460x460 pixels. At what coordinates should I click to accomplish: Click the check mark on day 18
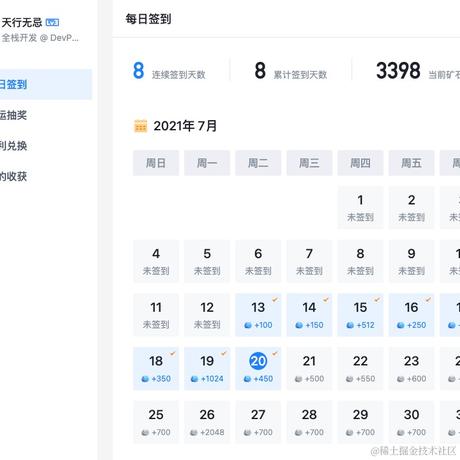click(x=173, y=353)
